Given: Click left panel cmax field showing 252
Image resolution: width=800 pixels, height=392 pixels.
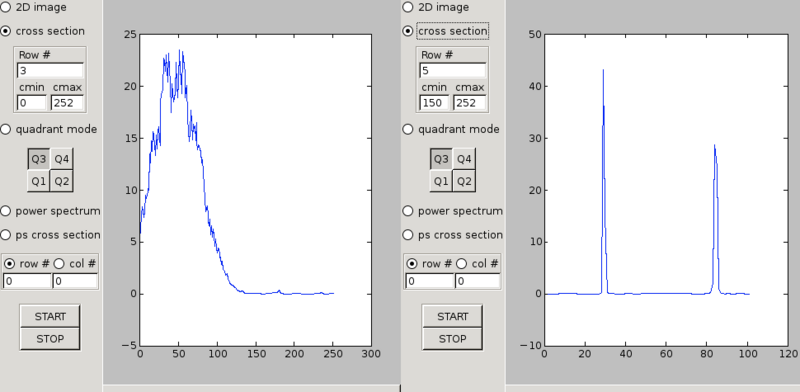Looking at the screenshot, I should click(x=67, y=103).
